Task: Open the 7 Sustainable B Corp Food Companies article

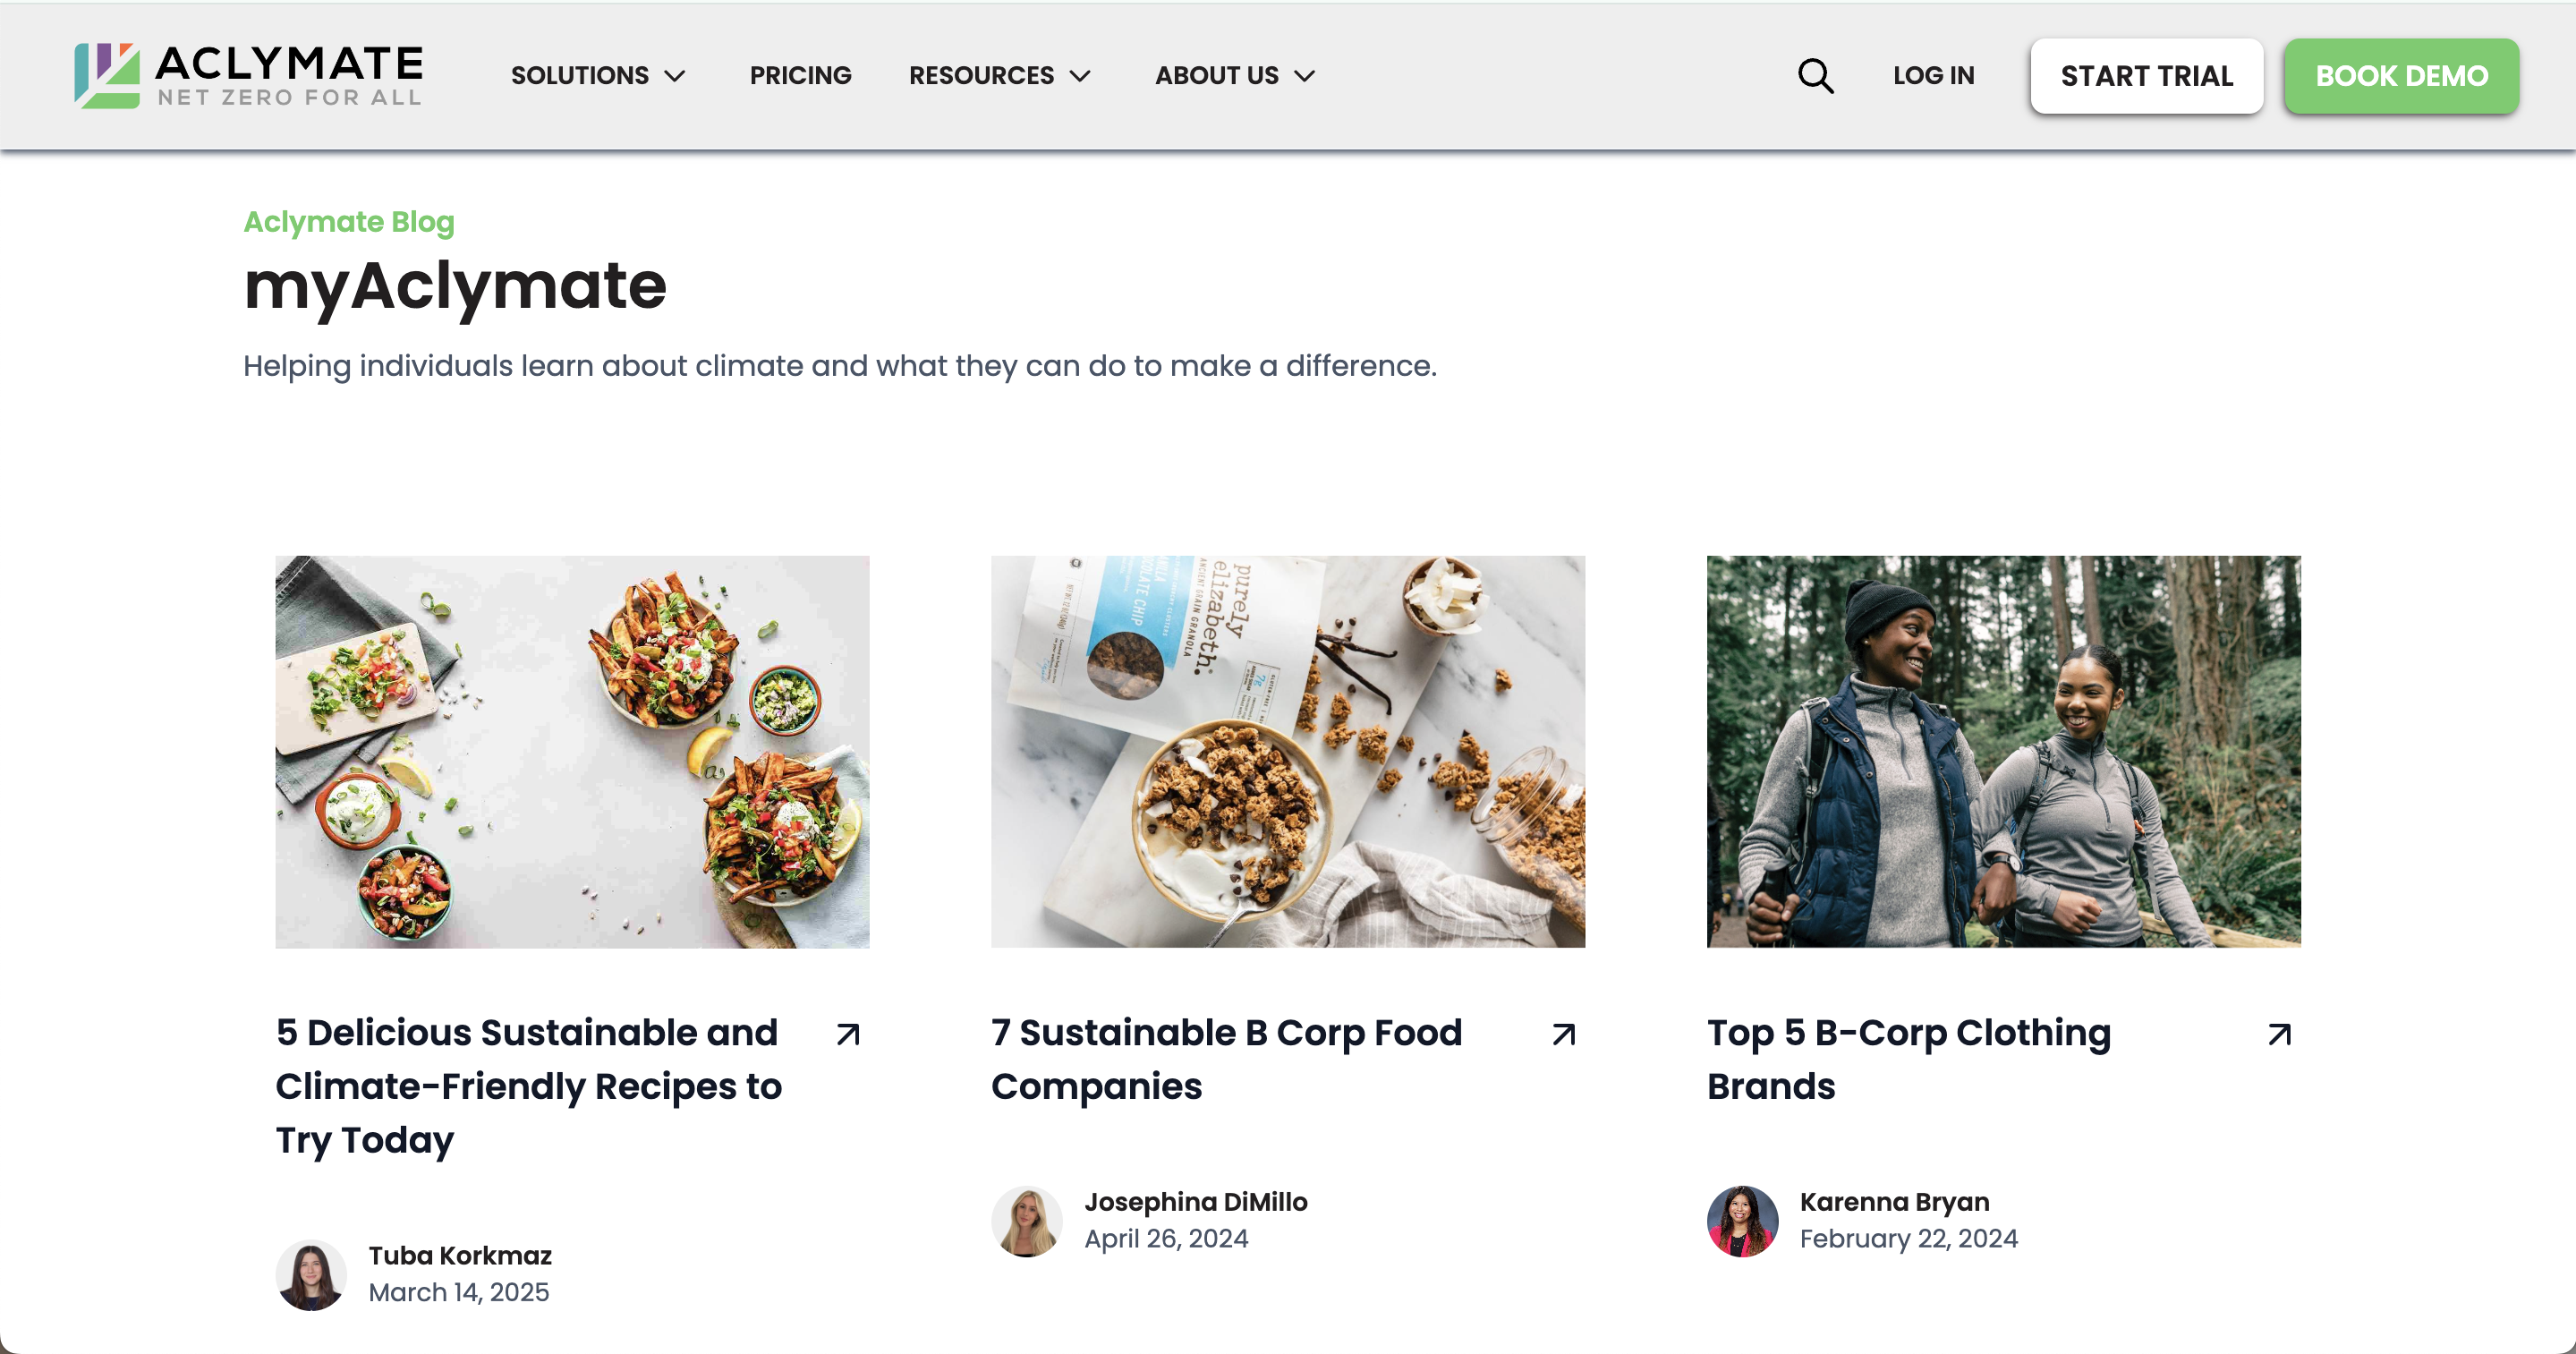Action: pyautogui.click(x=1225, y=1060)
